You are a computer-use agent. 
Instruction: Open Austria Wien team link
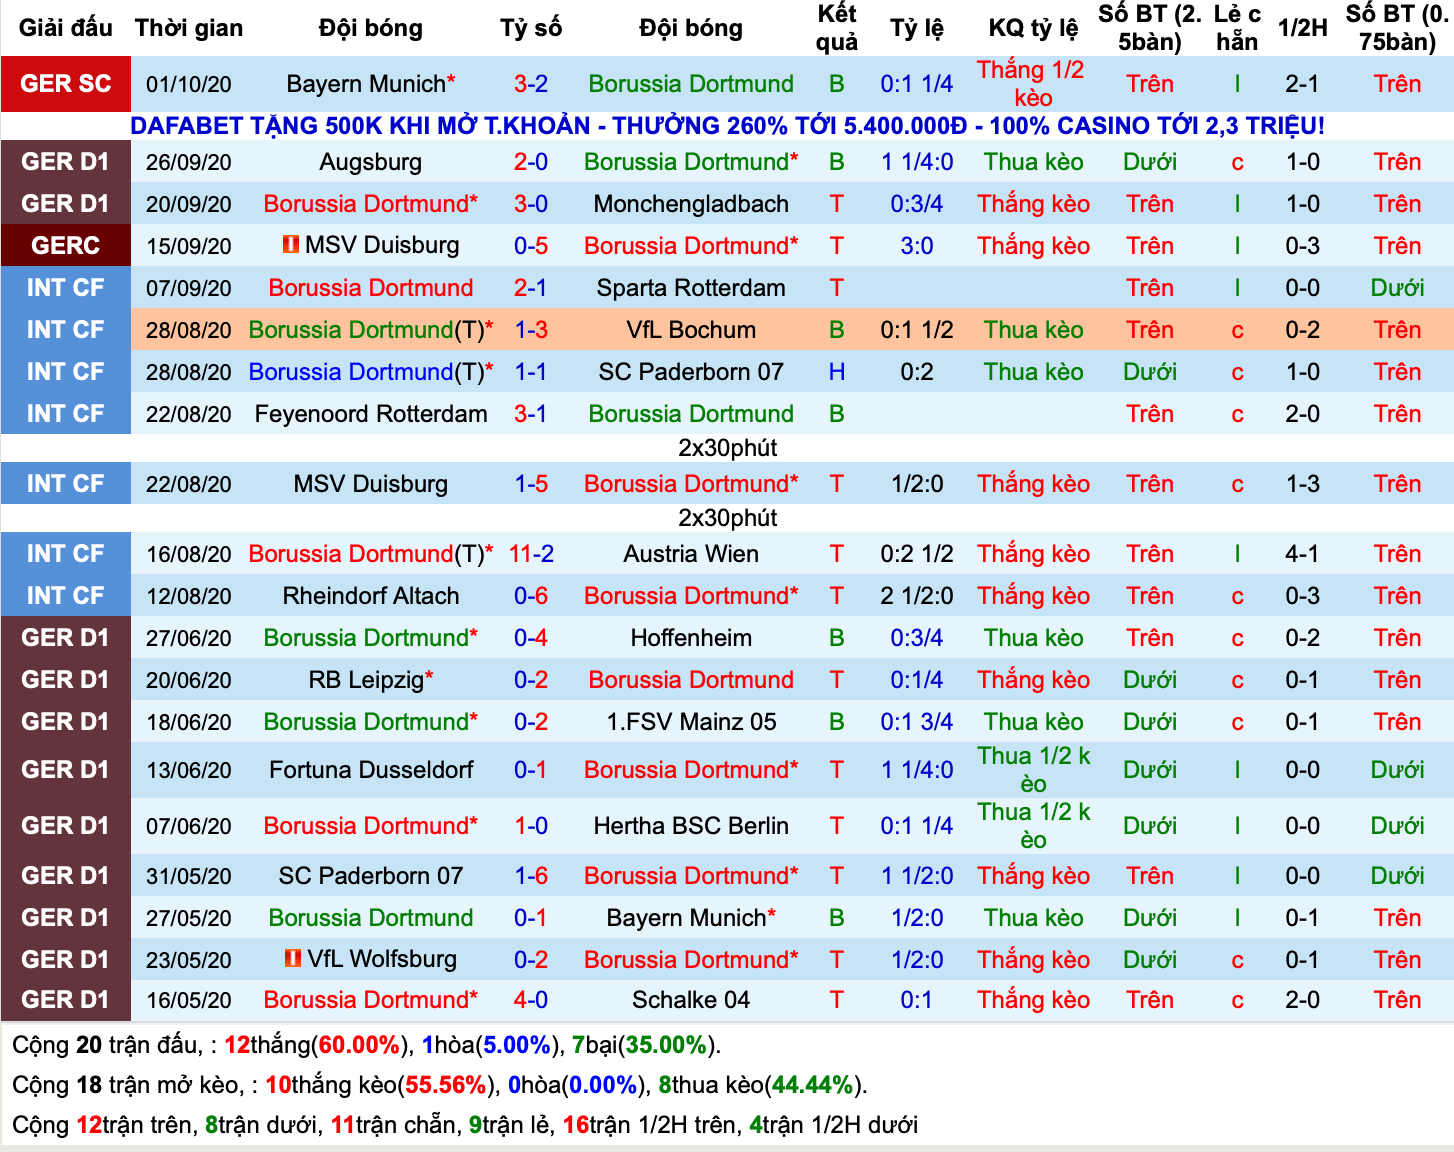coord(691,554)
